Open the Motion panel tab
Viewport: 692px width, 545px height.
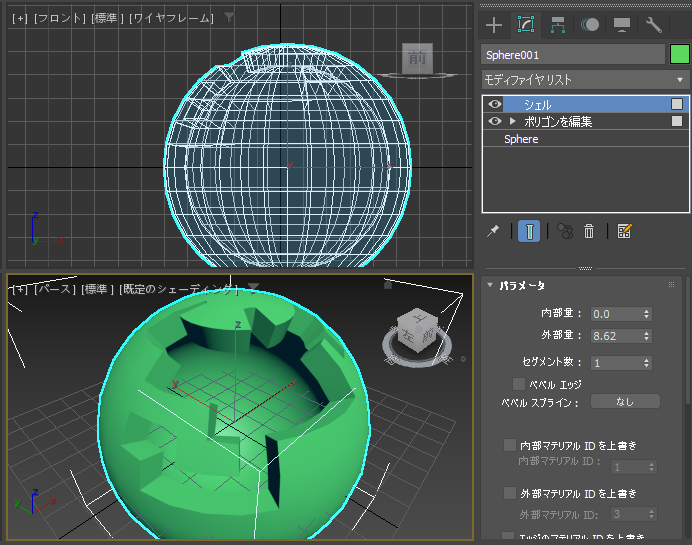(590, 25)
